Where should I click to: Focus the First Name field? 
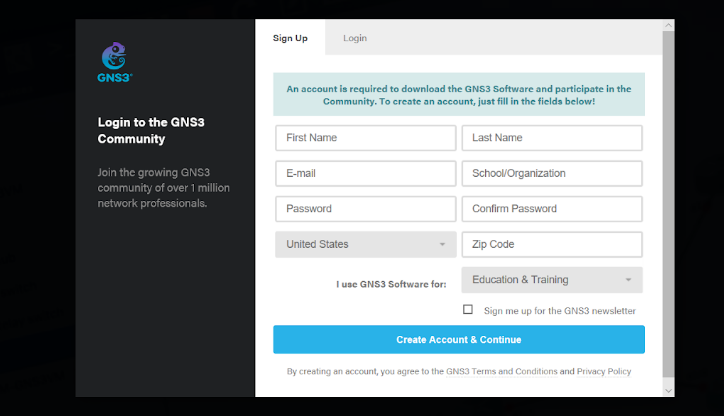366,138
